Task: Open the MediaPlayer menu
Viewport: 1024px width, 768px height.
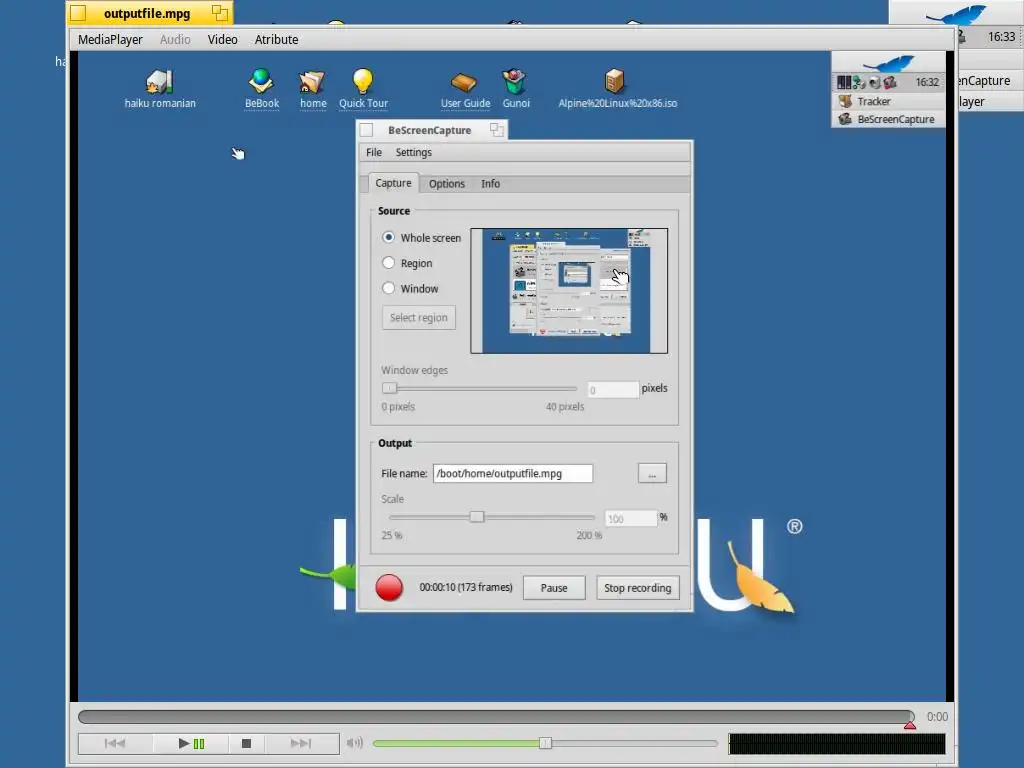Action: (x=110, y=39)
